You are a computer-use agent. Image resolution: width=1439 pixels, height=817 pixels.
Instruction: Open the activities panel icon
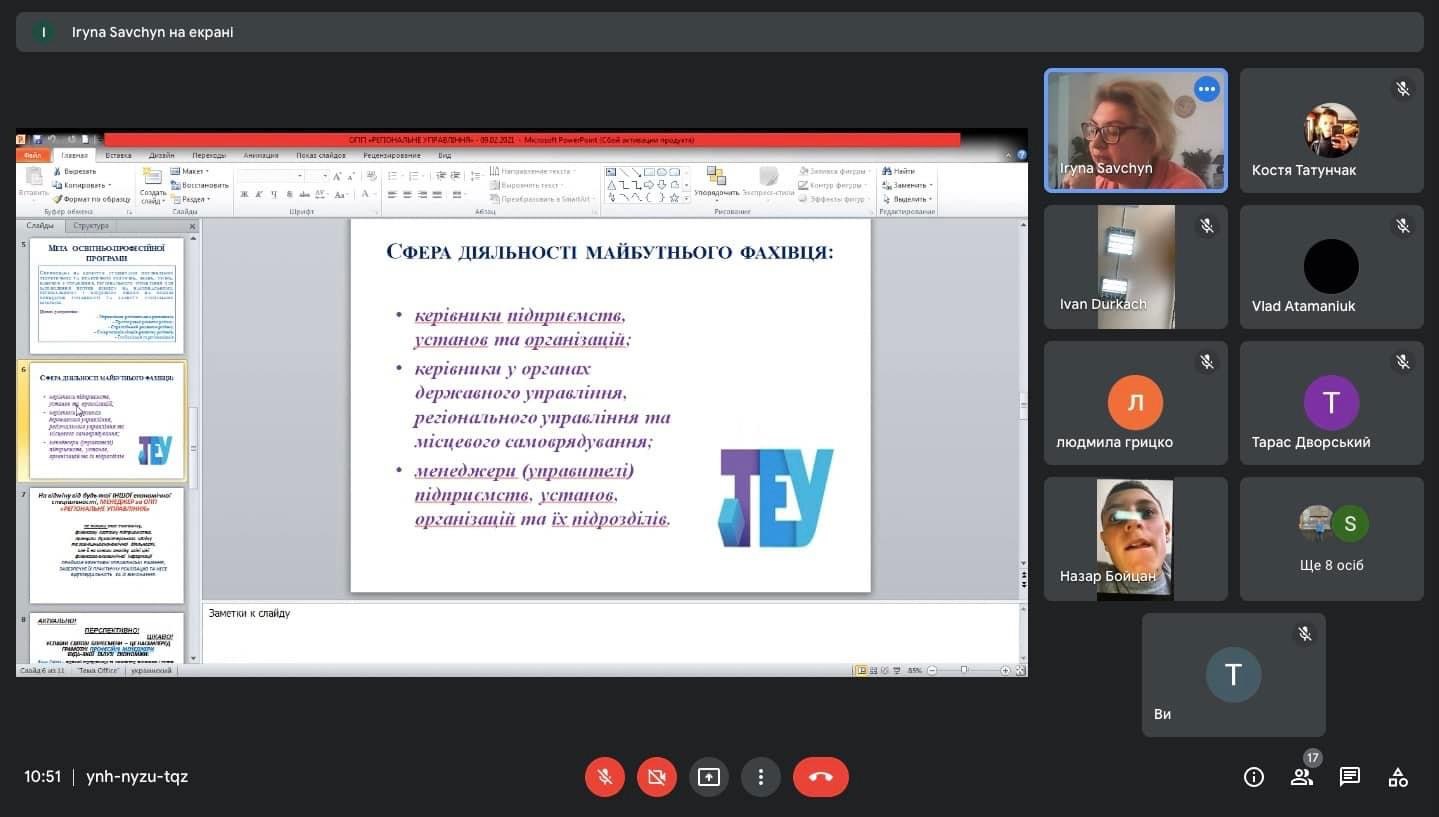click(x=1398, y=777)
